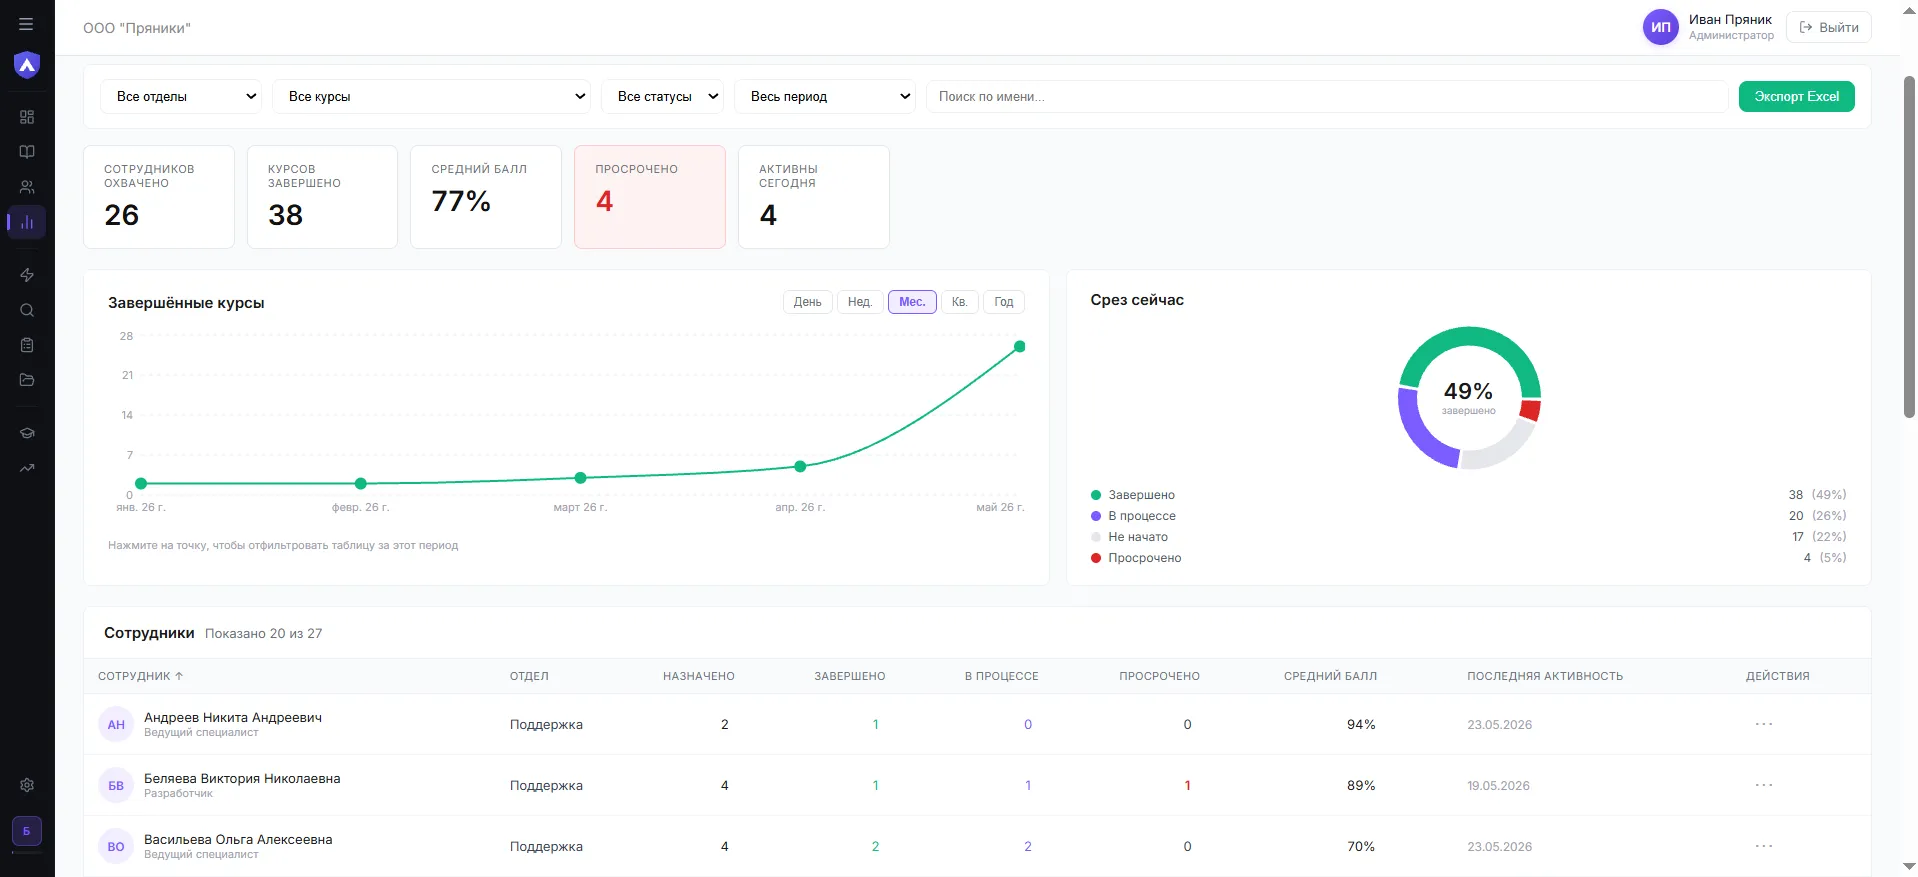
Task: Click the lightning bolt sidebar icon
Action: pyautogui.click(x=27, y=275)
